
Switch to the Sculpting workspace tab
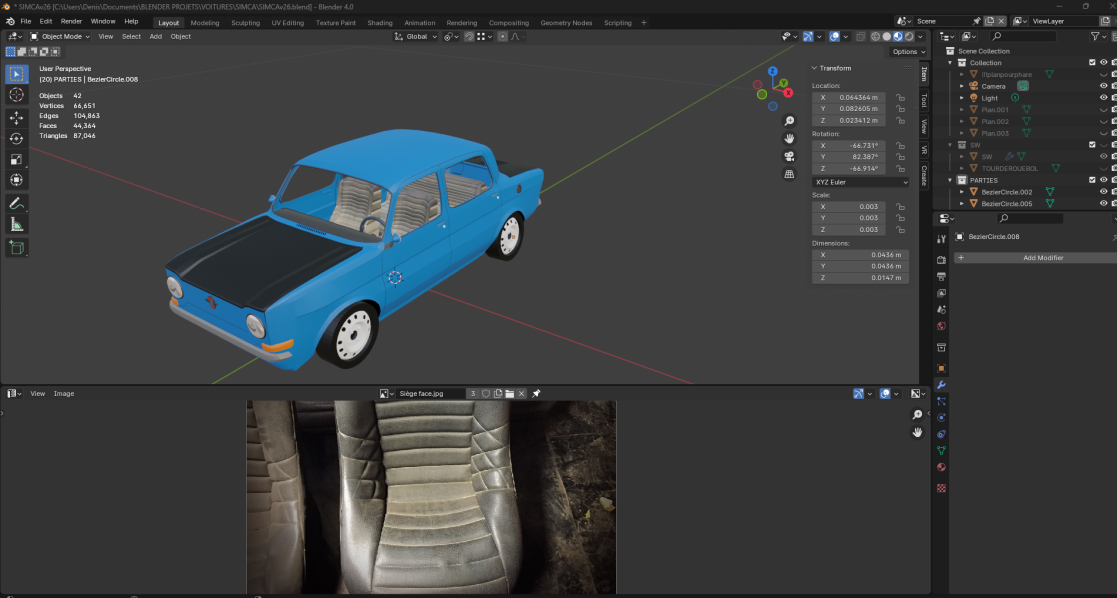click(245, 22)
